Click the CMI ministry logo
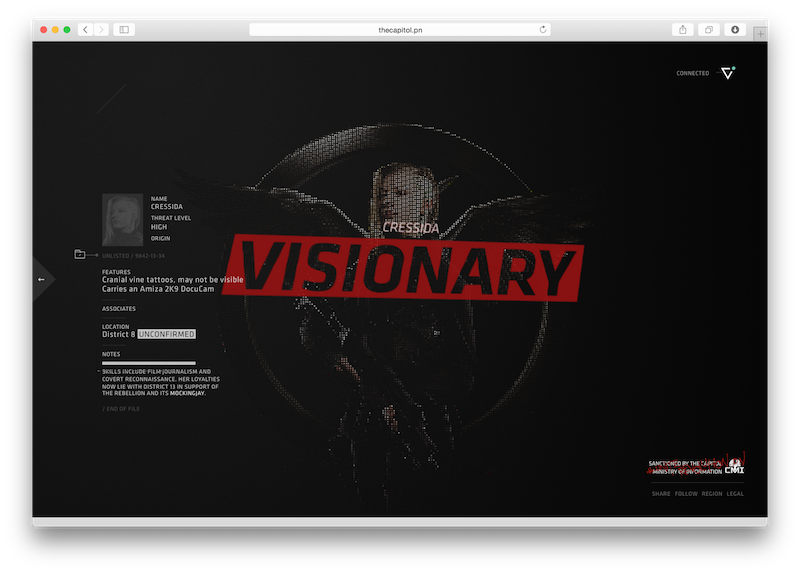Viewport: 800px width, 573px height. (x=735, y=466)
